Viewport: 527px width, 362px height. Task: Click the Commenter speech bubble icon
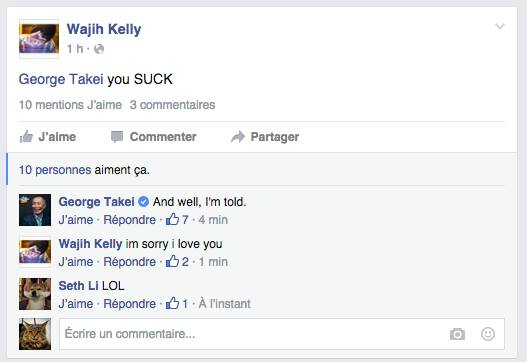(x=117, y=137)
